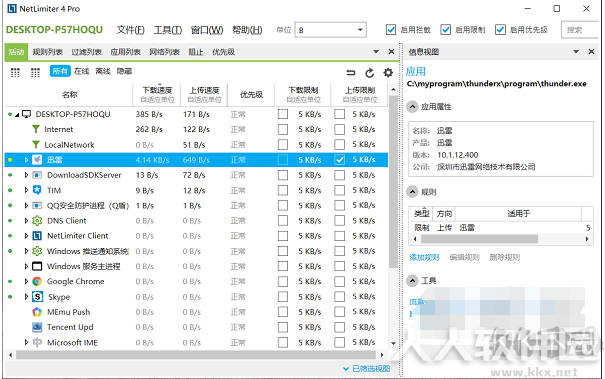Click the small grid view icon

tap(35, 72)
